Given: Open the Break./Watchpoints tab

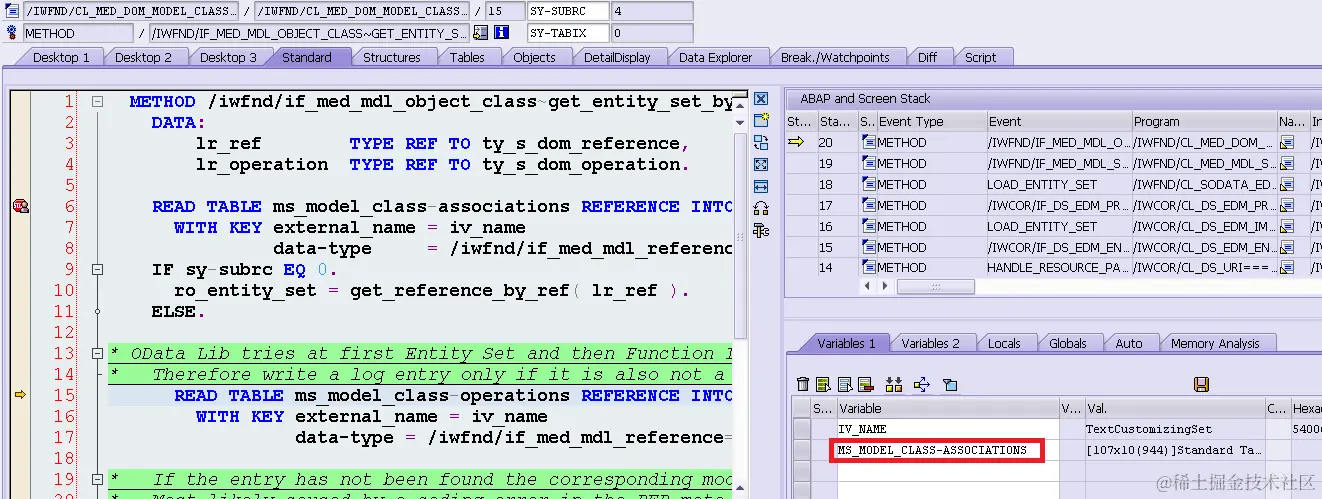Looking at the screenshot, I should tap(835, 57).
